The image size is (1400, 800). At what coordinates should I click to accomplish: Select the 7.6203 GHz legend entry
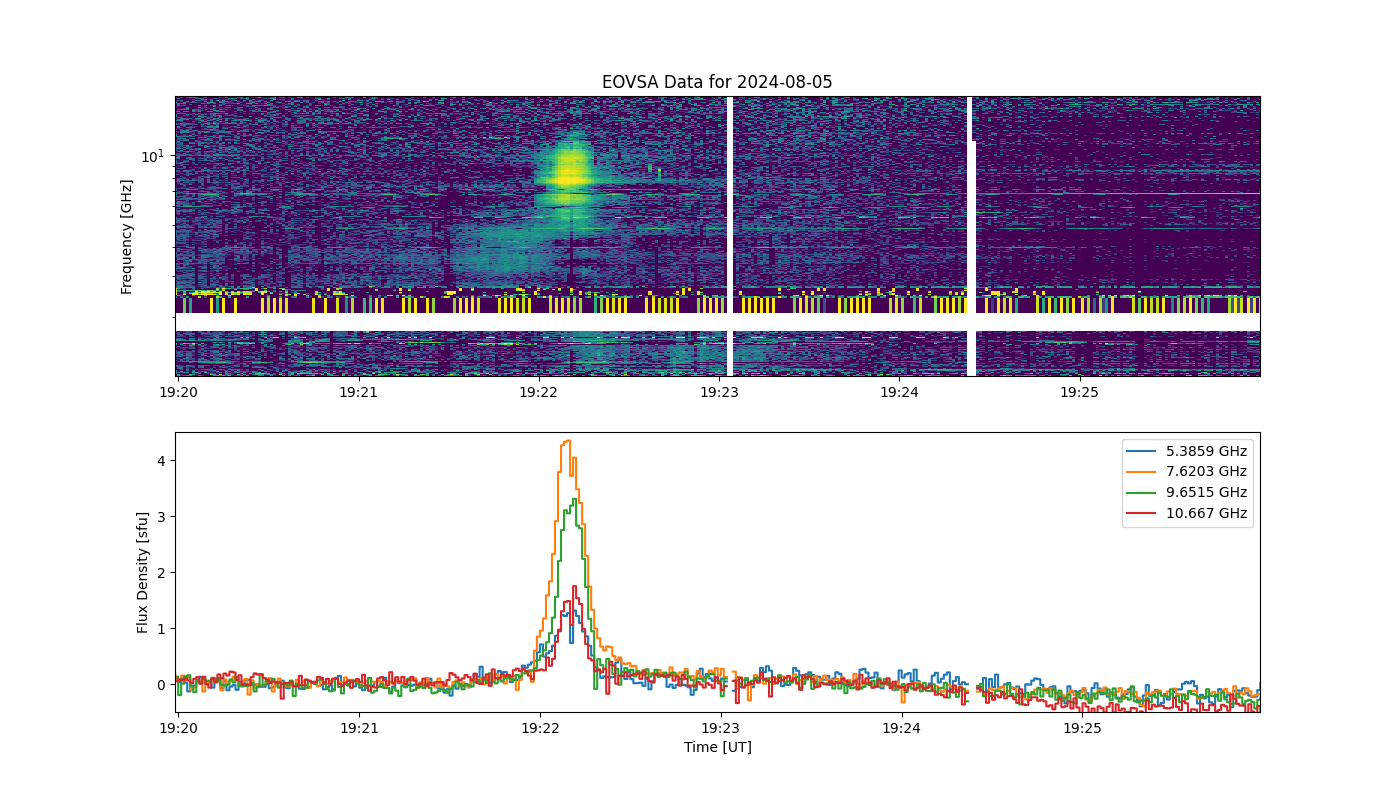point(1189,471)
